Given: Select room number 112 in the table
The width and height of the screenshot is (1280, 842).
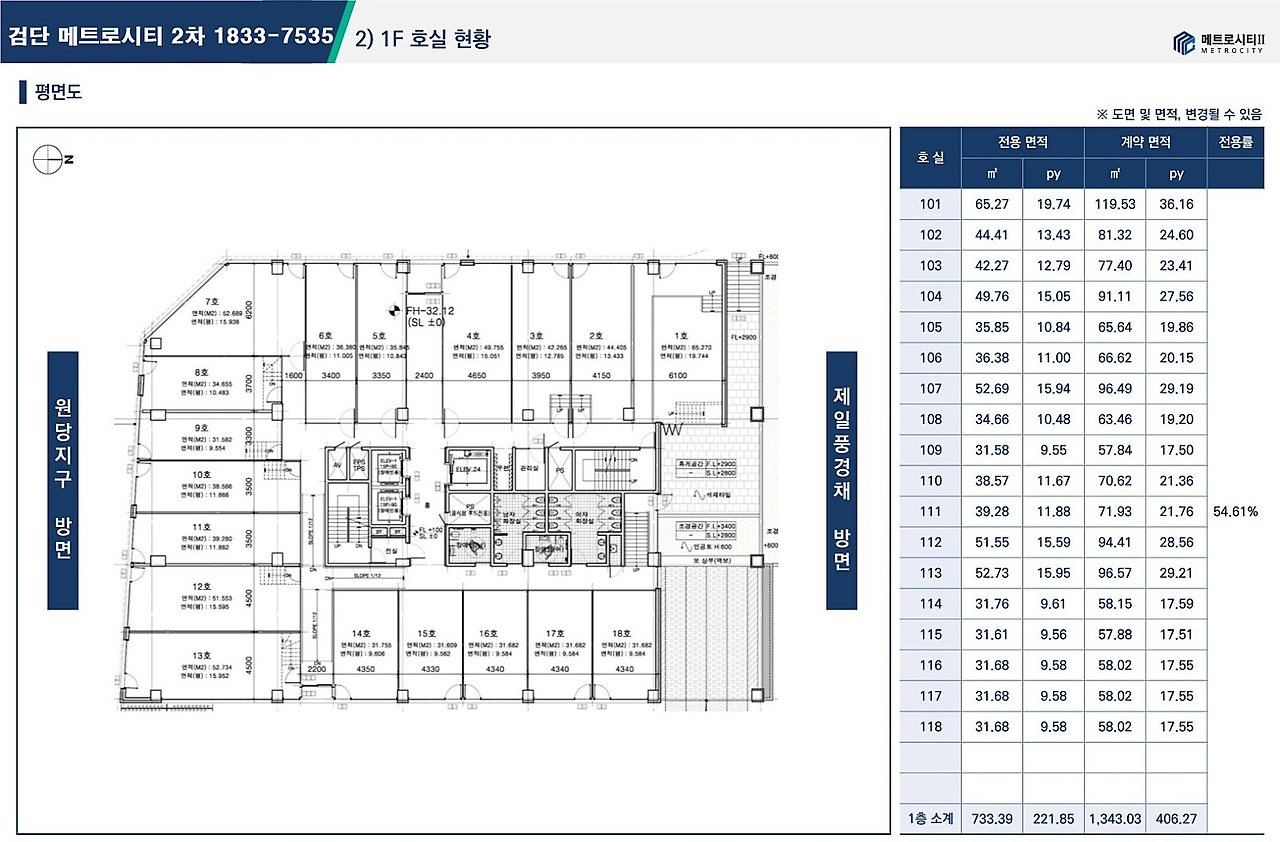Looking at the screenshot, I should coord(930,542).
